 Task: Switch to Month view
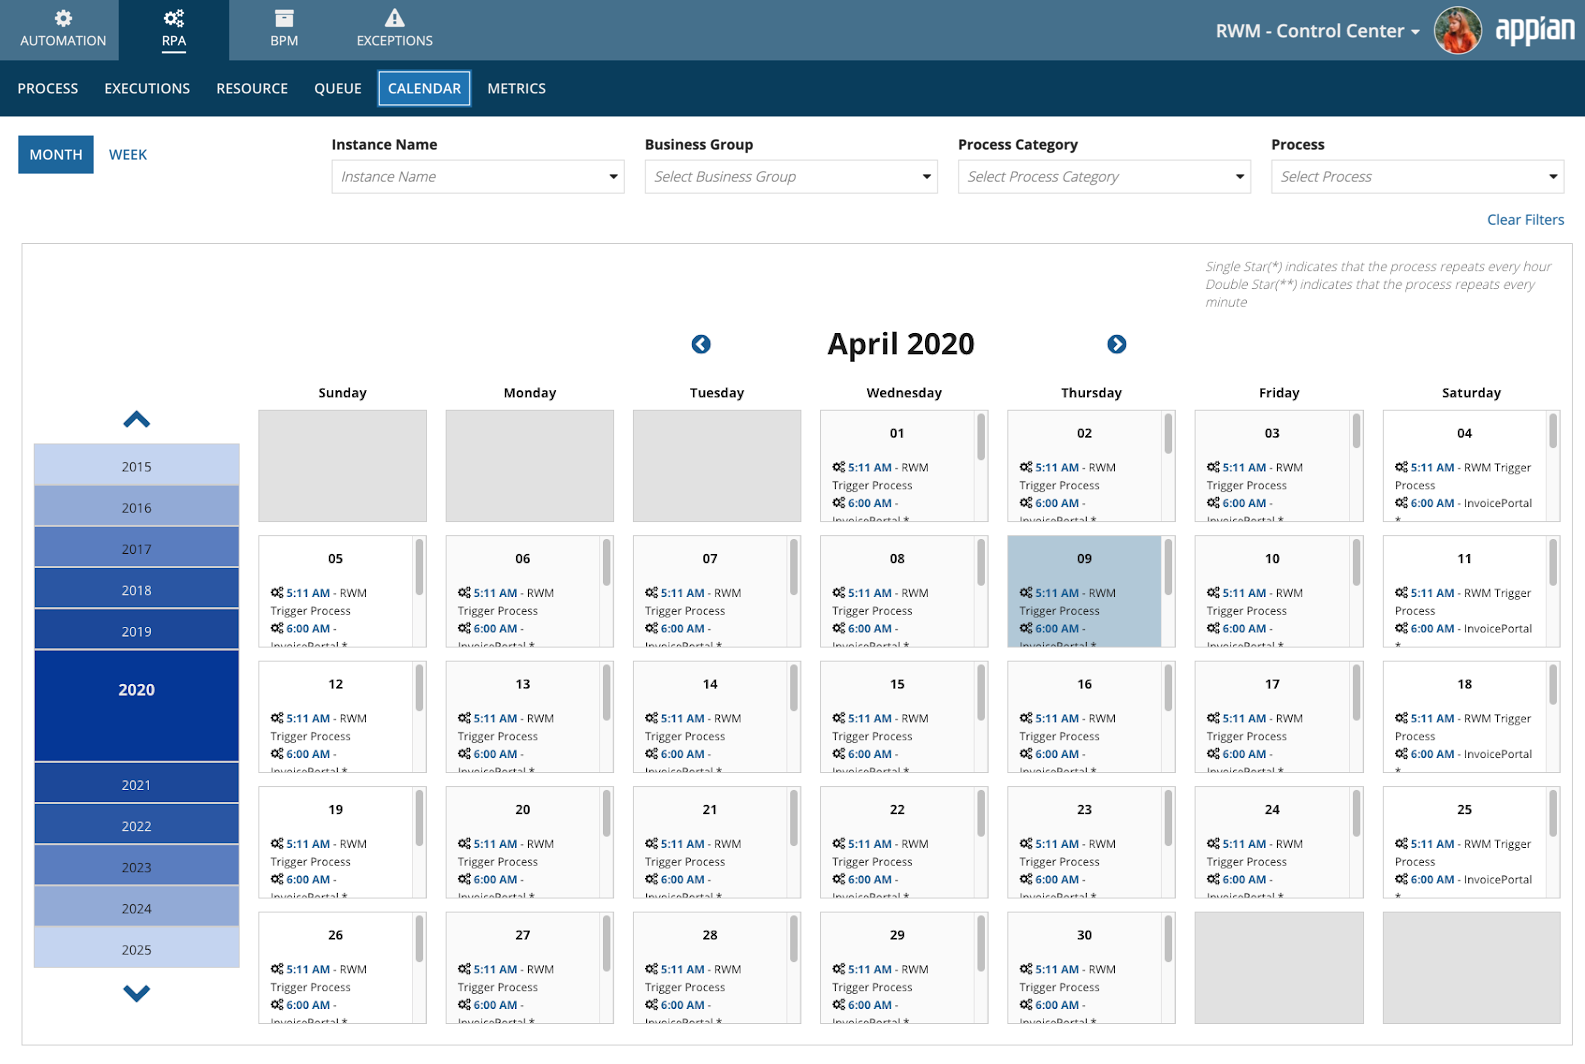click(56, 154)
